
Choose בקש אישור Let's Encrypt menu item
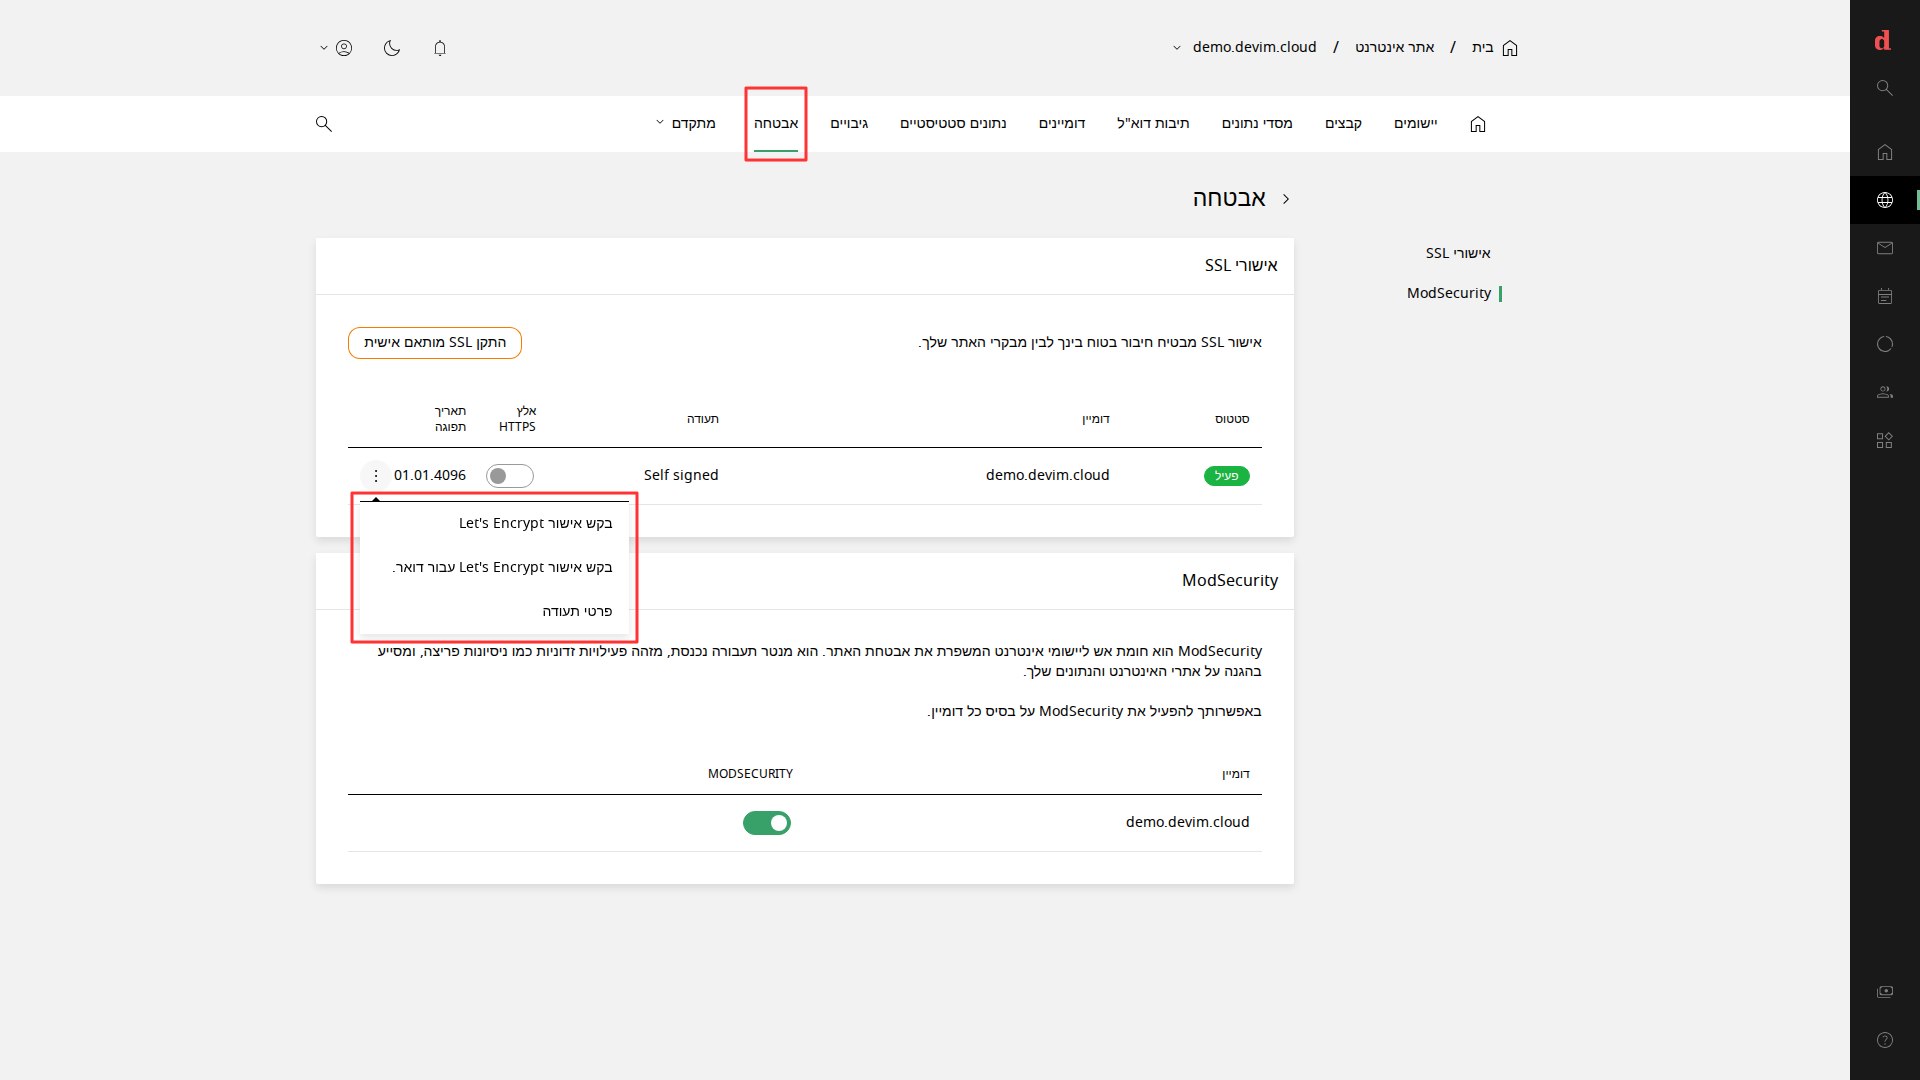coord(495,524)
